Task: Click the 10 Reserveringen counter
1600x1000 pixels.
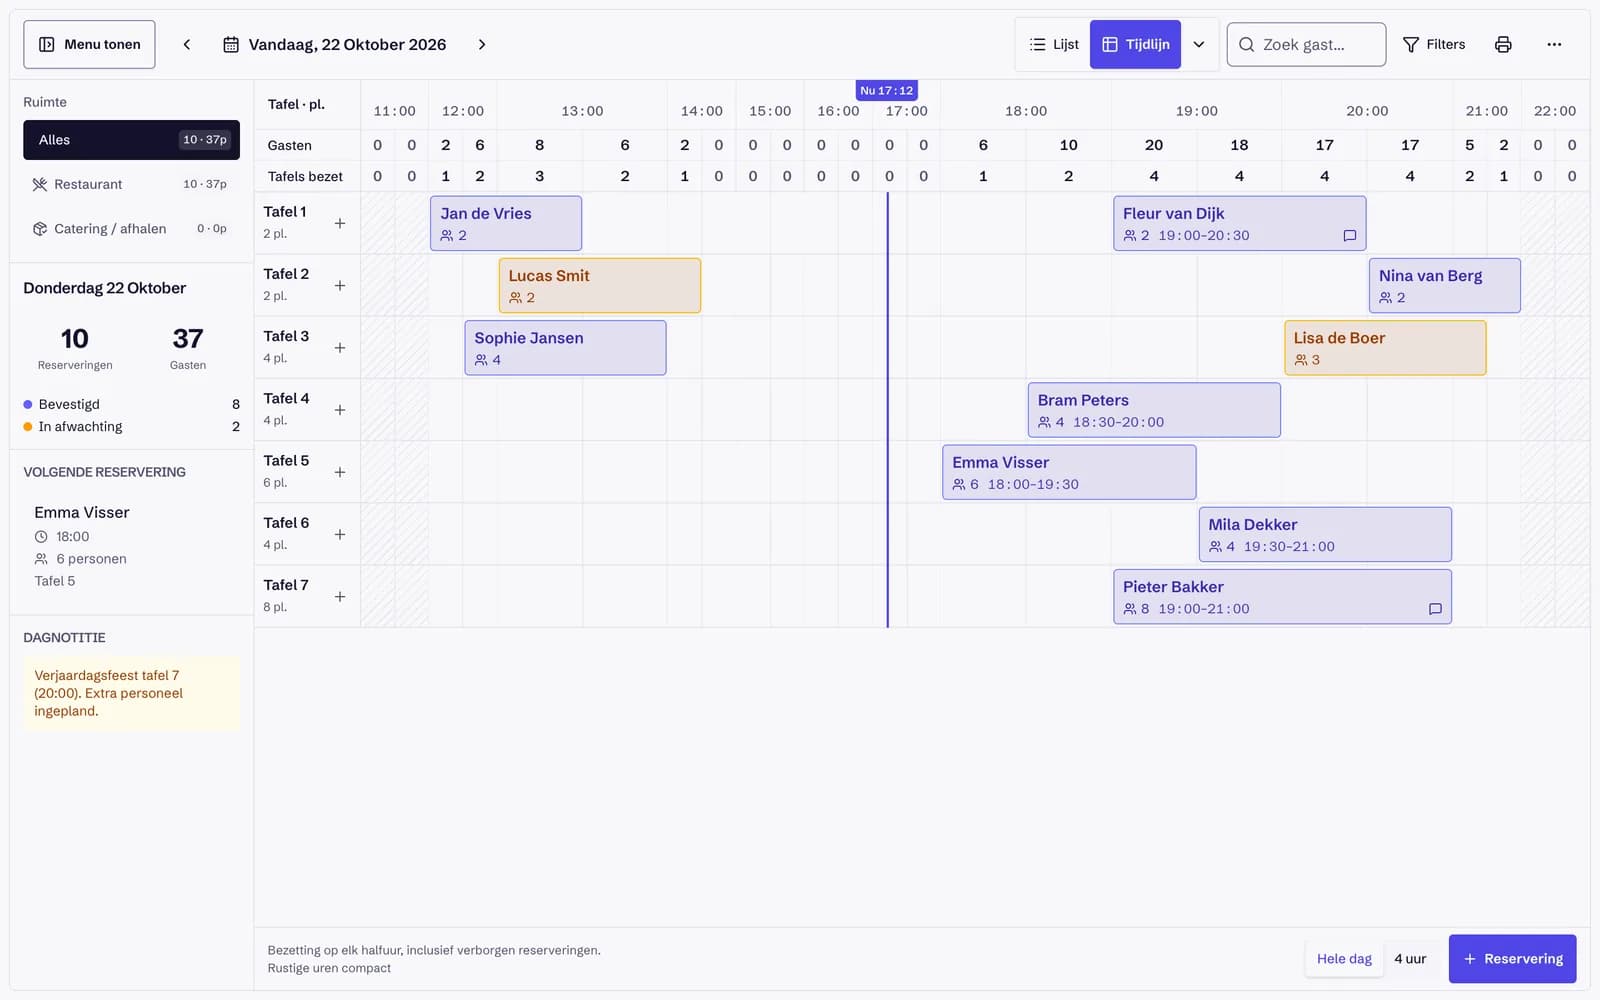Action: click(x=75, y=348)
